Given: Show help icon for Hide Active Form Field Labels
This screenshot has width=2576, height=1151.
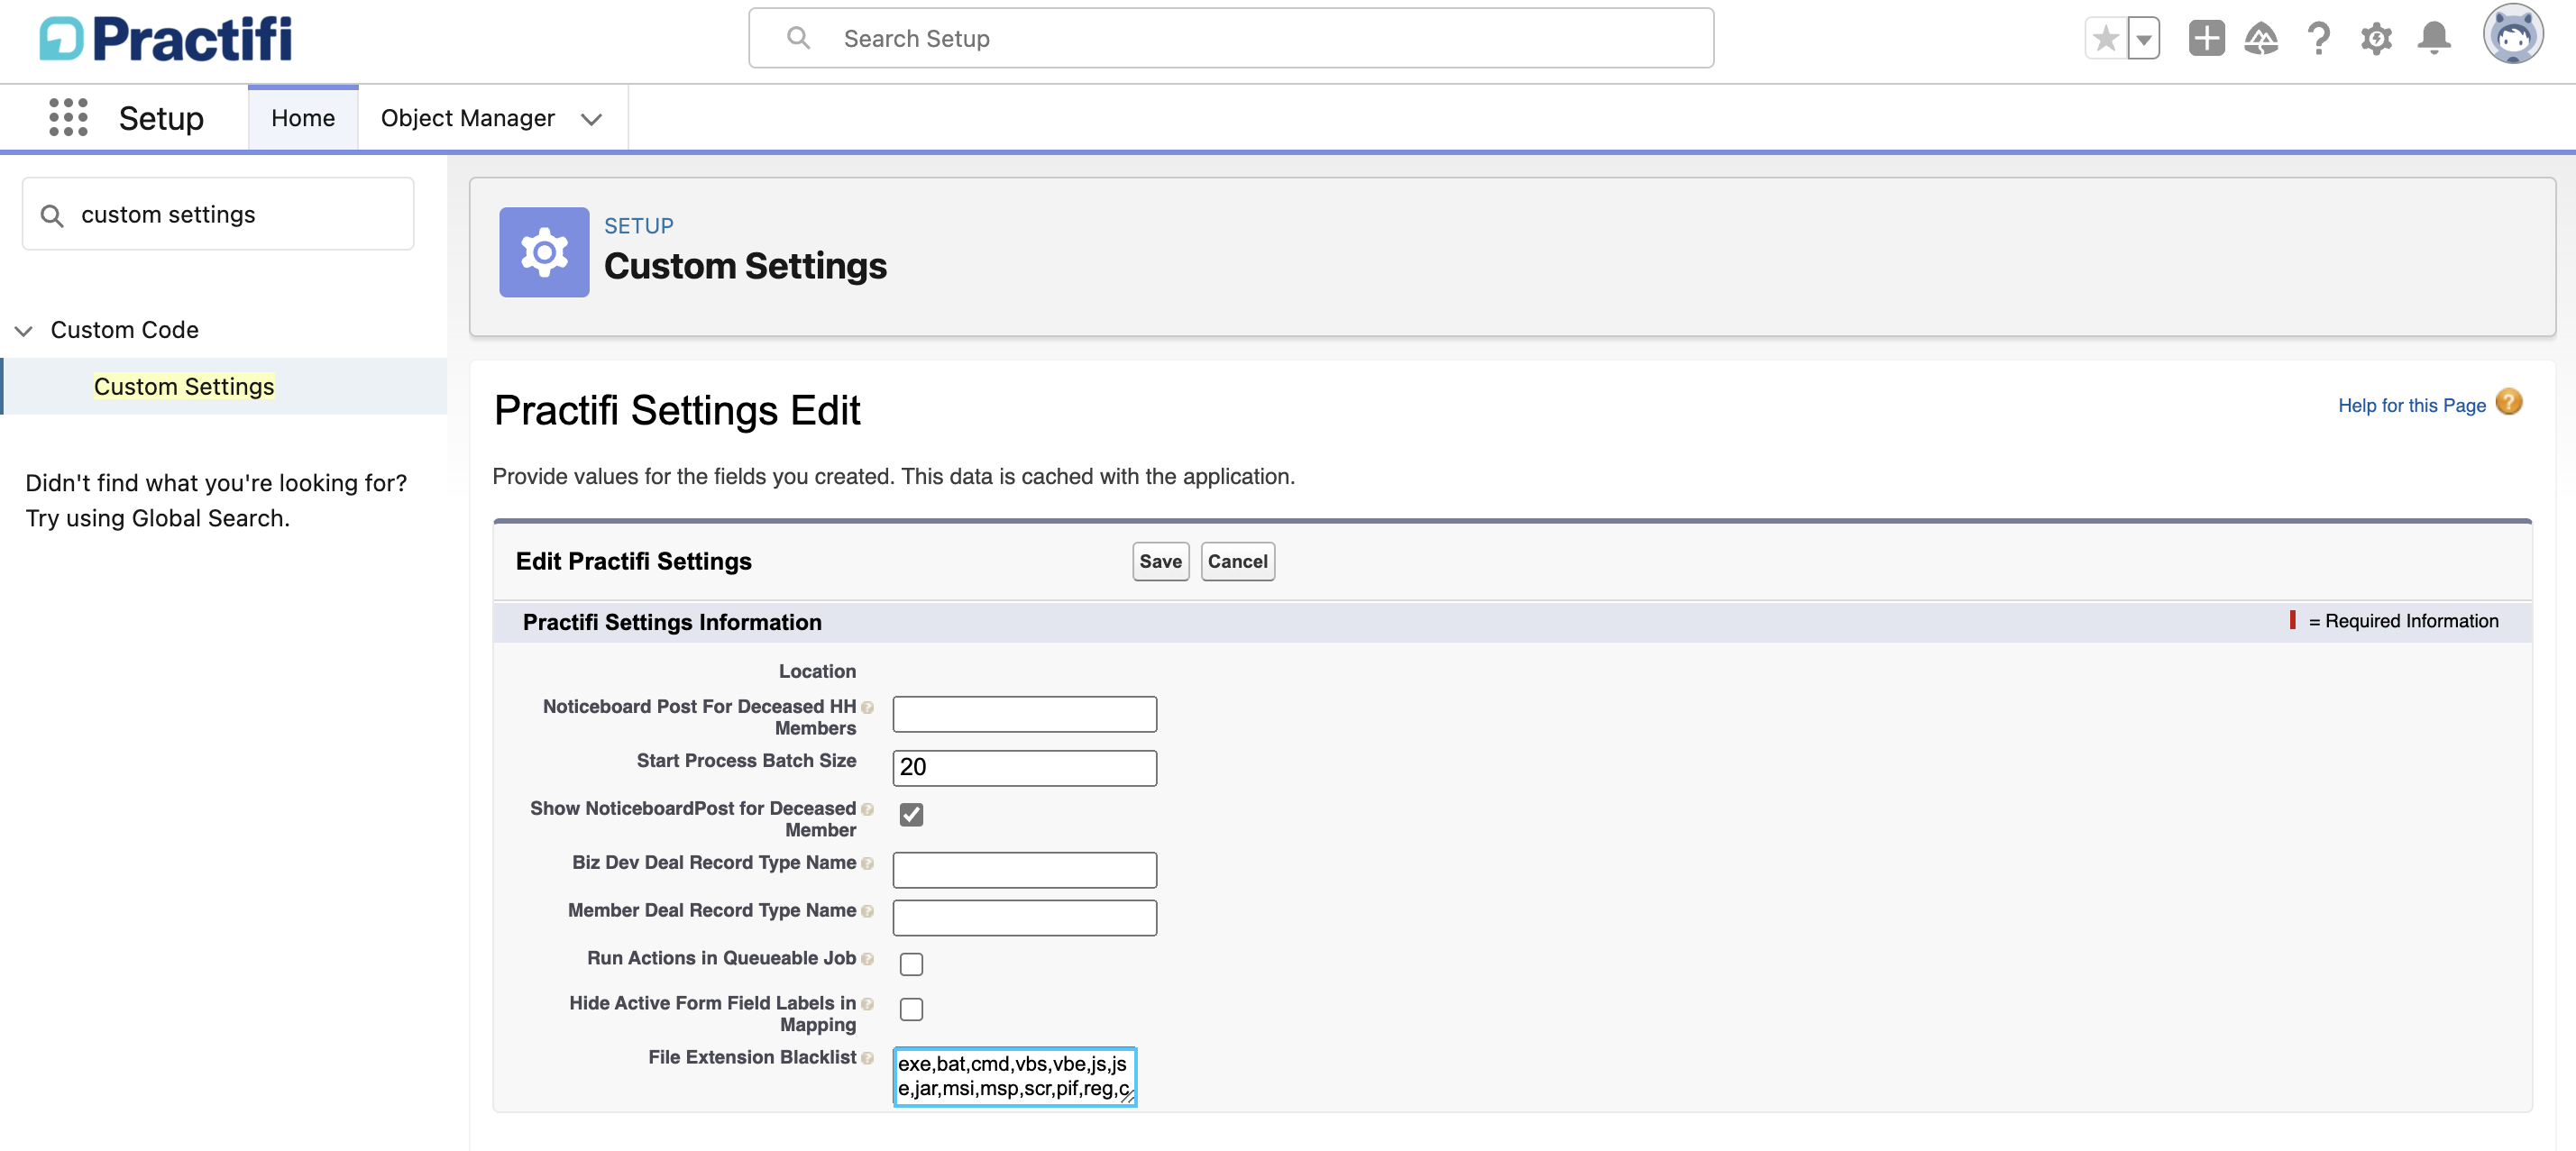Looking at the screenshot, I should coord(867,1005).
